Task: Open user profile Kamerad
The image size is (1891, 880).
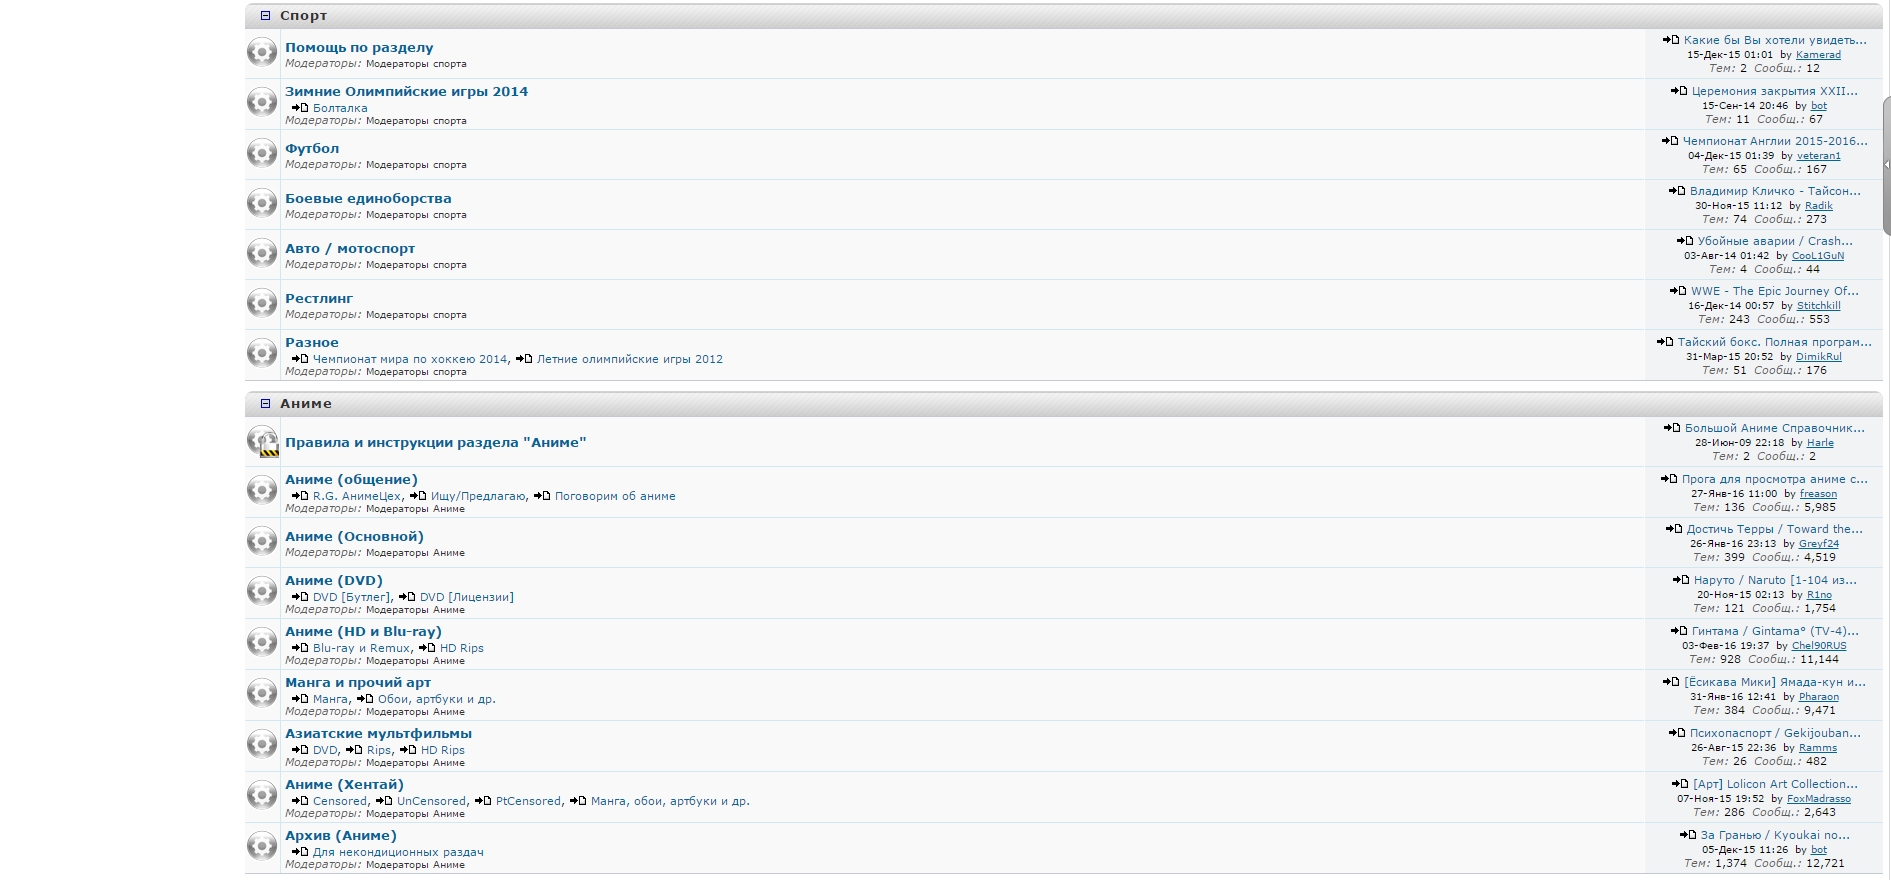Action: (1817, 55)
